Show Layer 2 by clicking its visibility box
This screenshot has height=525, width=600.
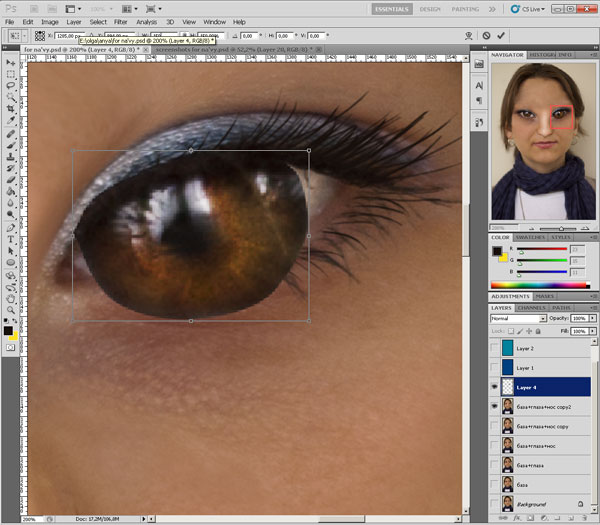[x=496, y=347]
